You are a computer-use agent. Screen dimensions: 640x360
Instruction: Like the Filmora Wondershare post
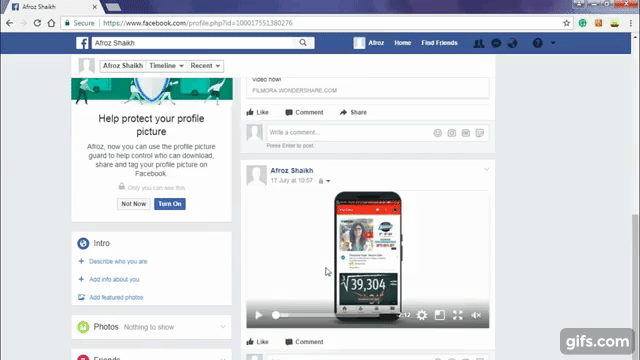(x=258, y=112)
